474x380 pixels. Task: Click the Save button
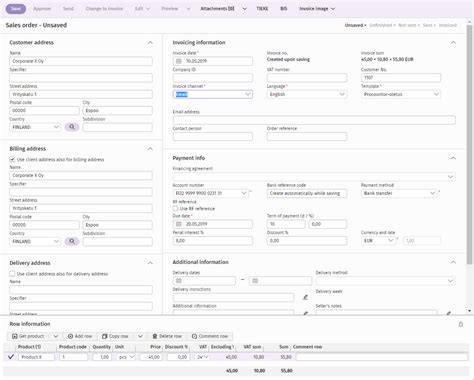pyautogui.click(x=16, y=9)
